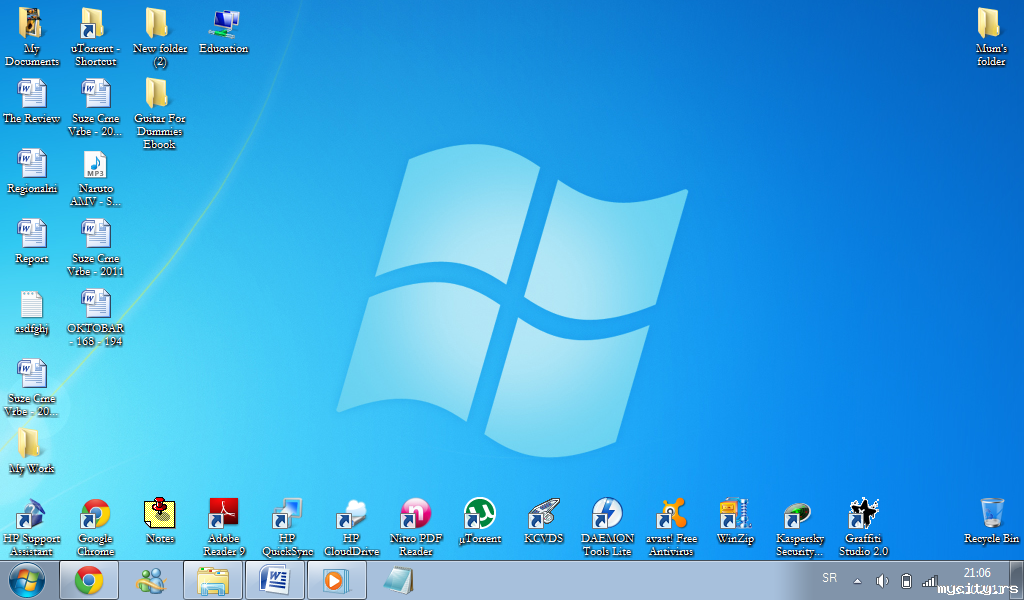Click the SR language indicator
Screen dimensions: 1024x600
(829, 578)
